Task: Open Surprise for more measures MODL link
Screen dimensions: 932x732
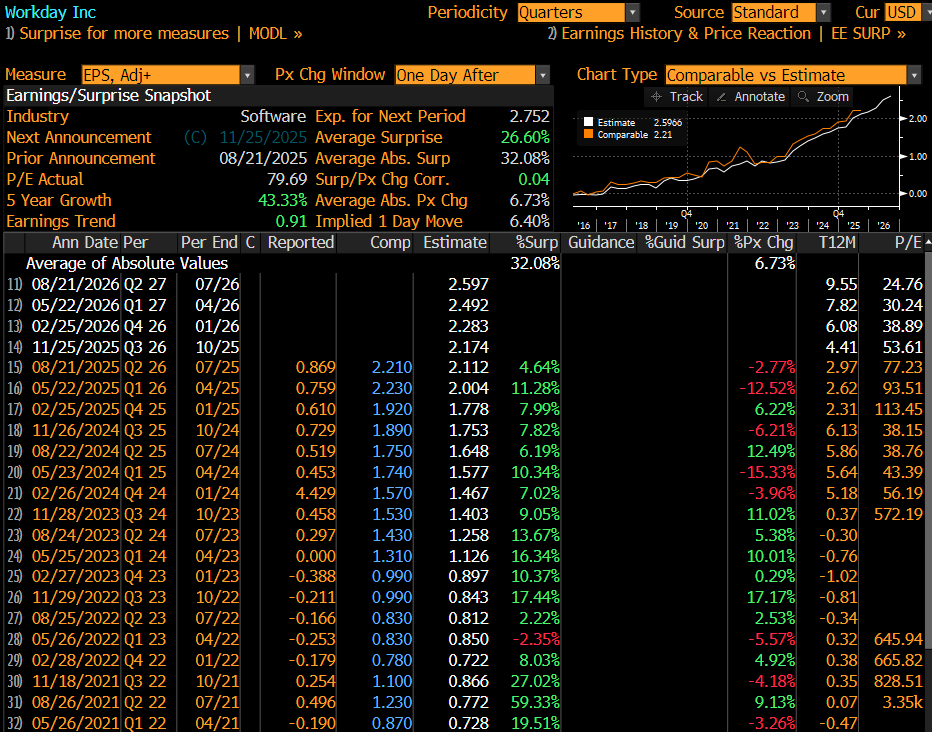Action: [x=154, y=34]
